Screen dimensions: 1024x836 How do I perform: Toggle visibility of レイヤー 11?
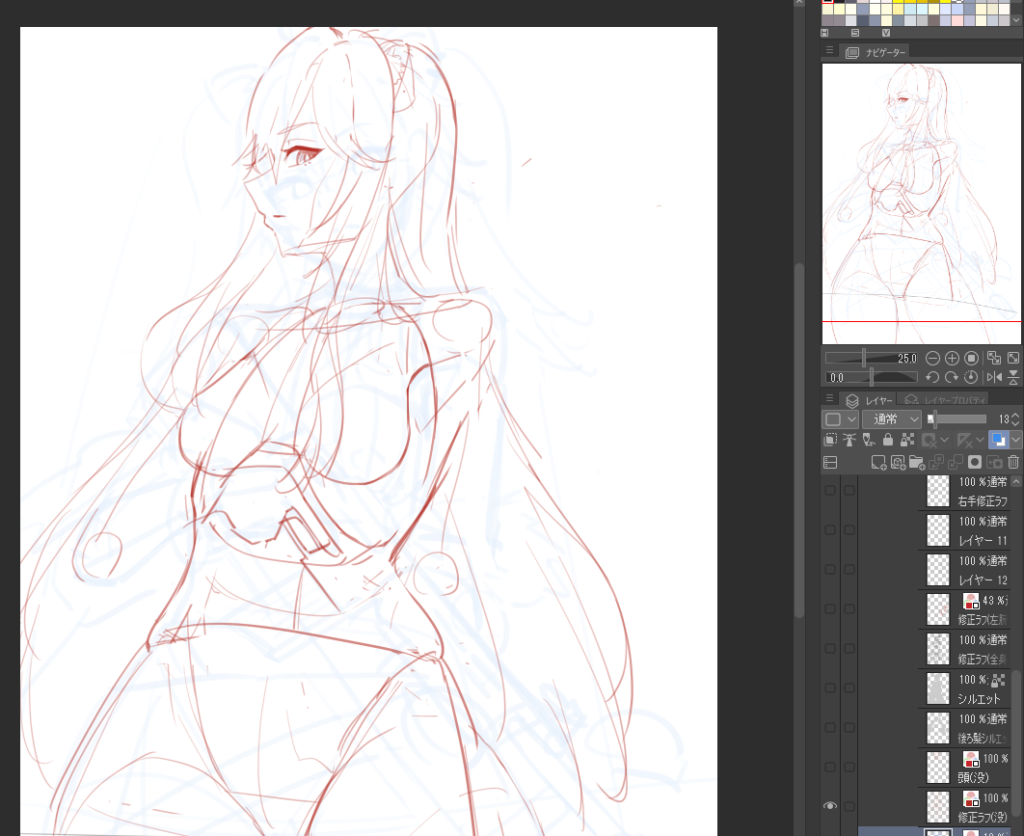pos(829,529)
